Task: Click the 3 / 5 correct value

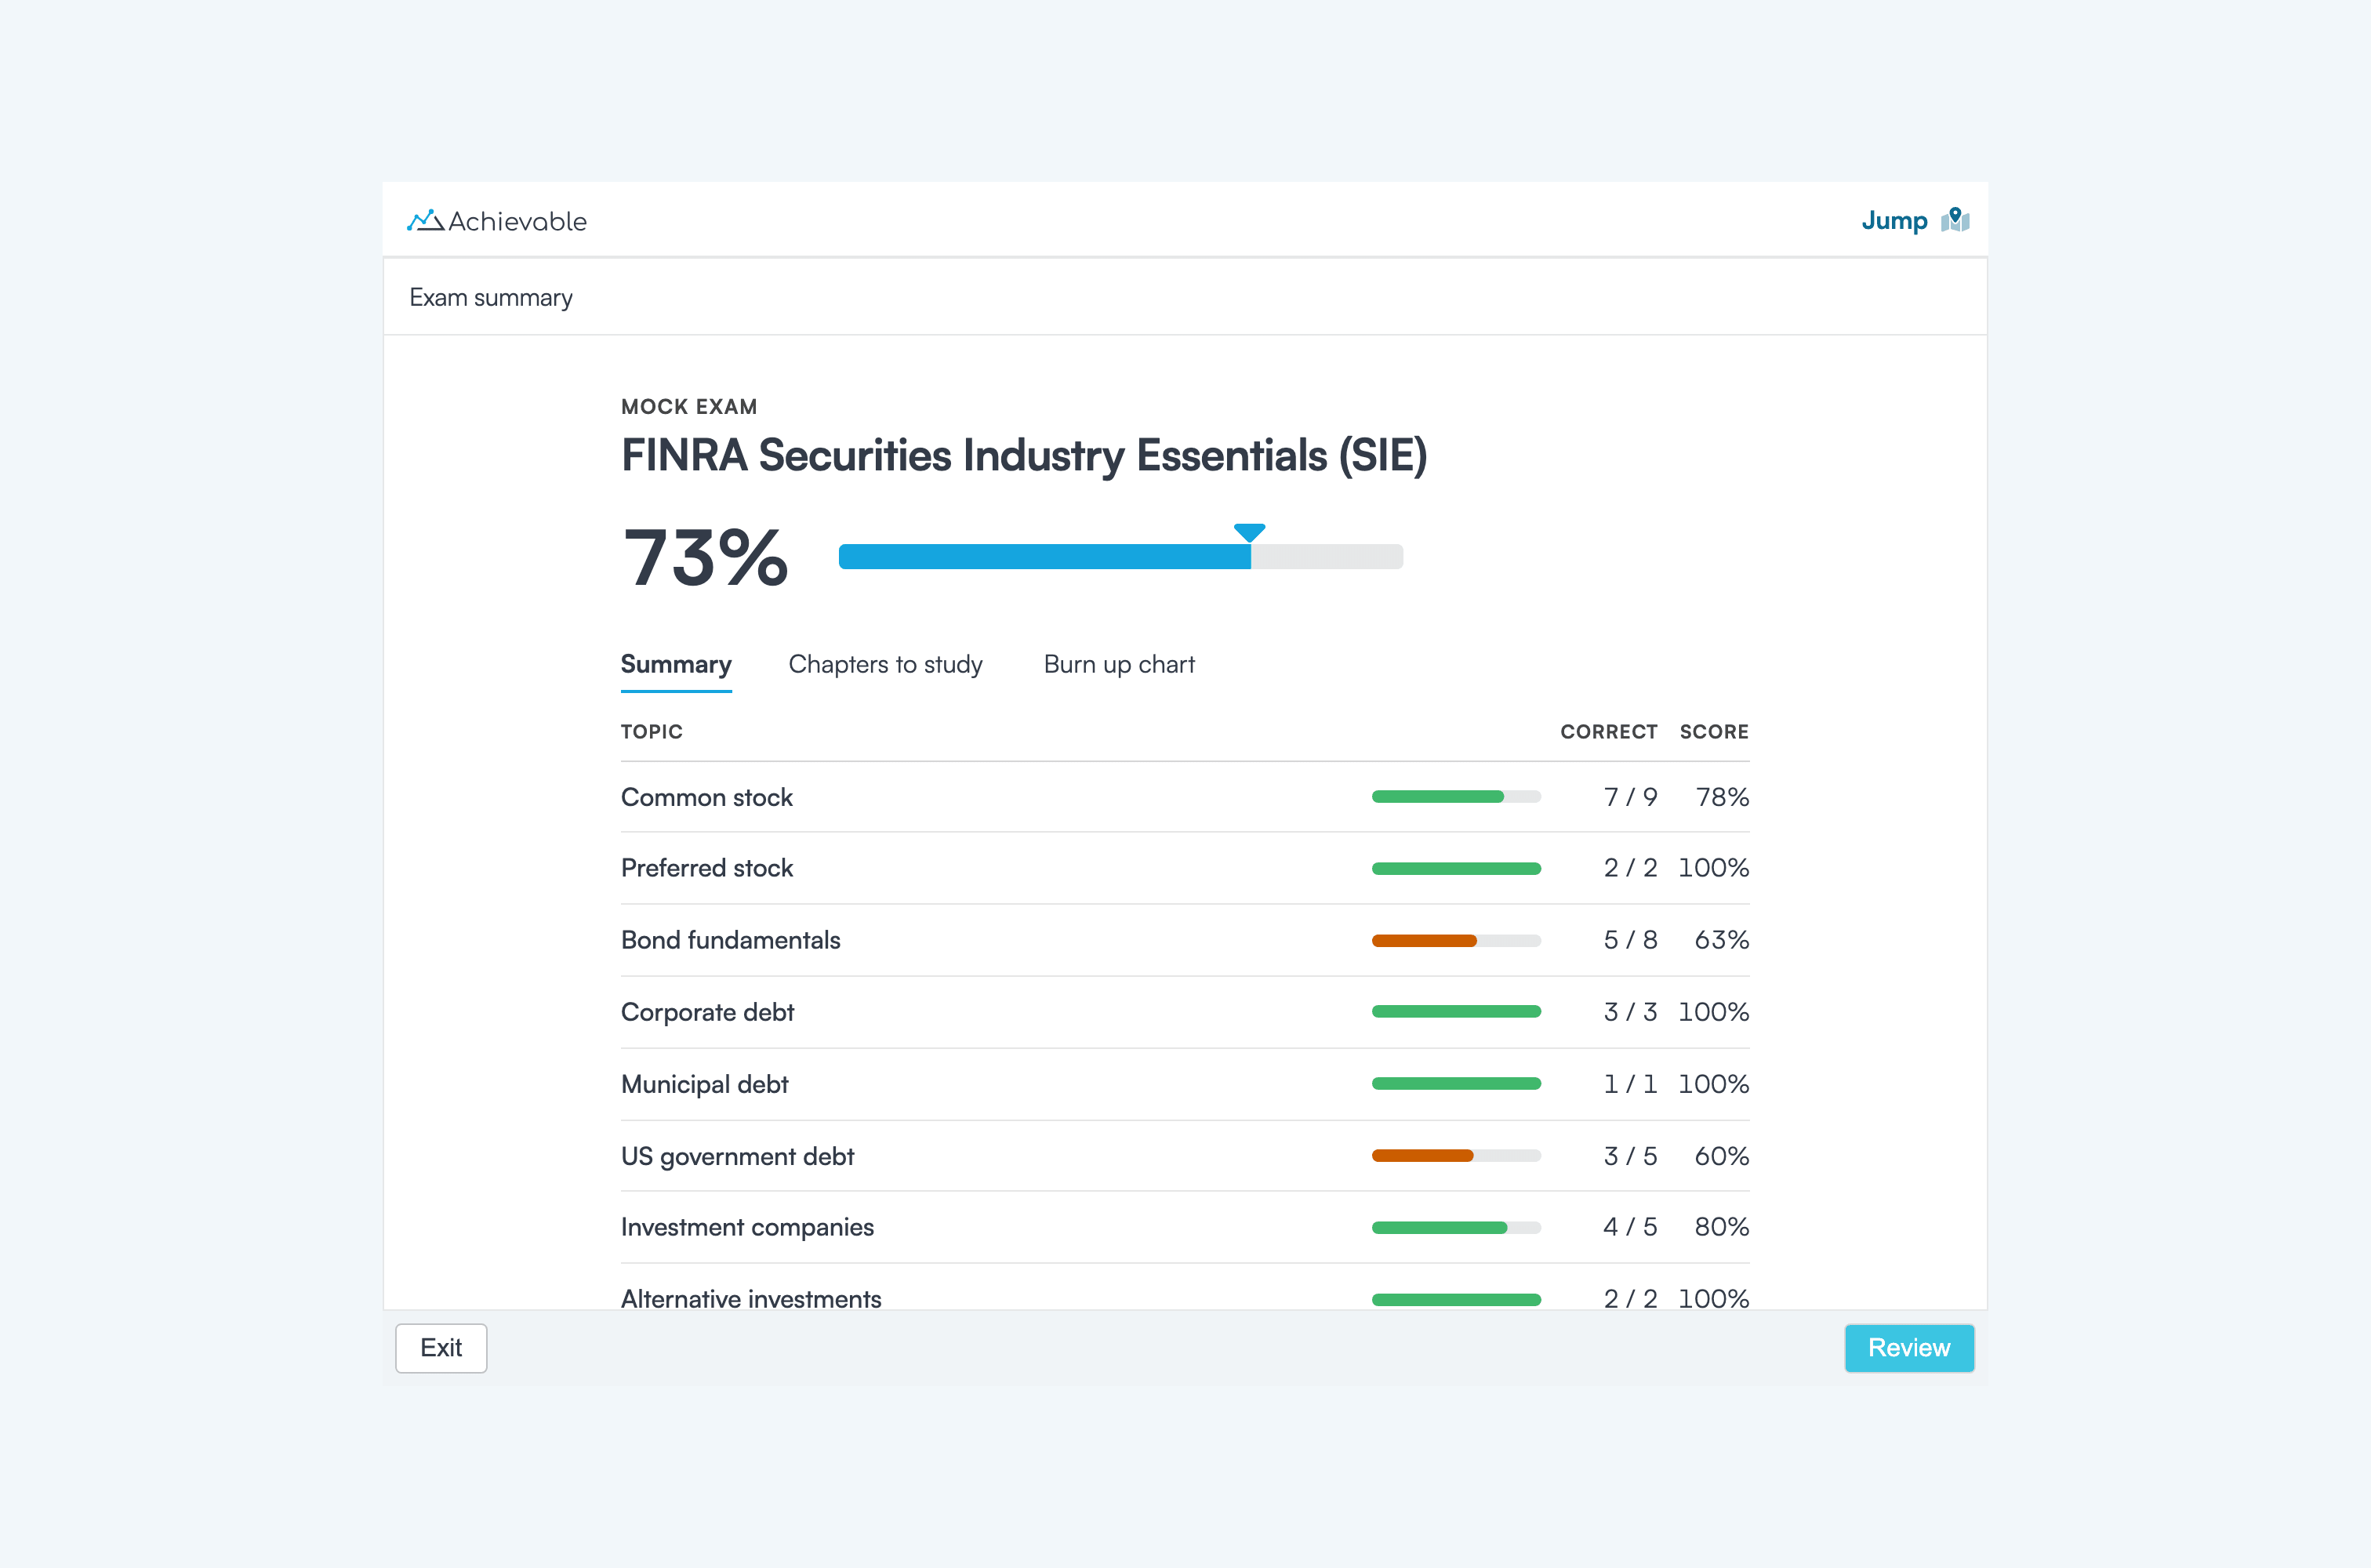Action: pos(1630,1156)
